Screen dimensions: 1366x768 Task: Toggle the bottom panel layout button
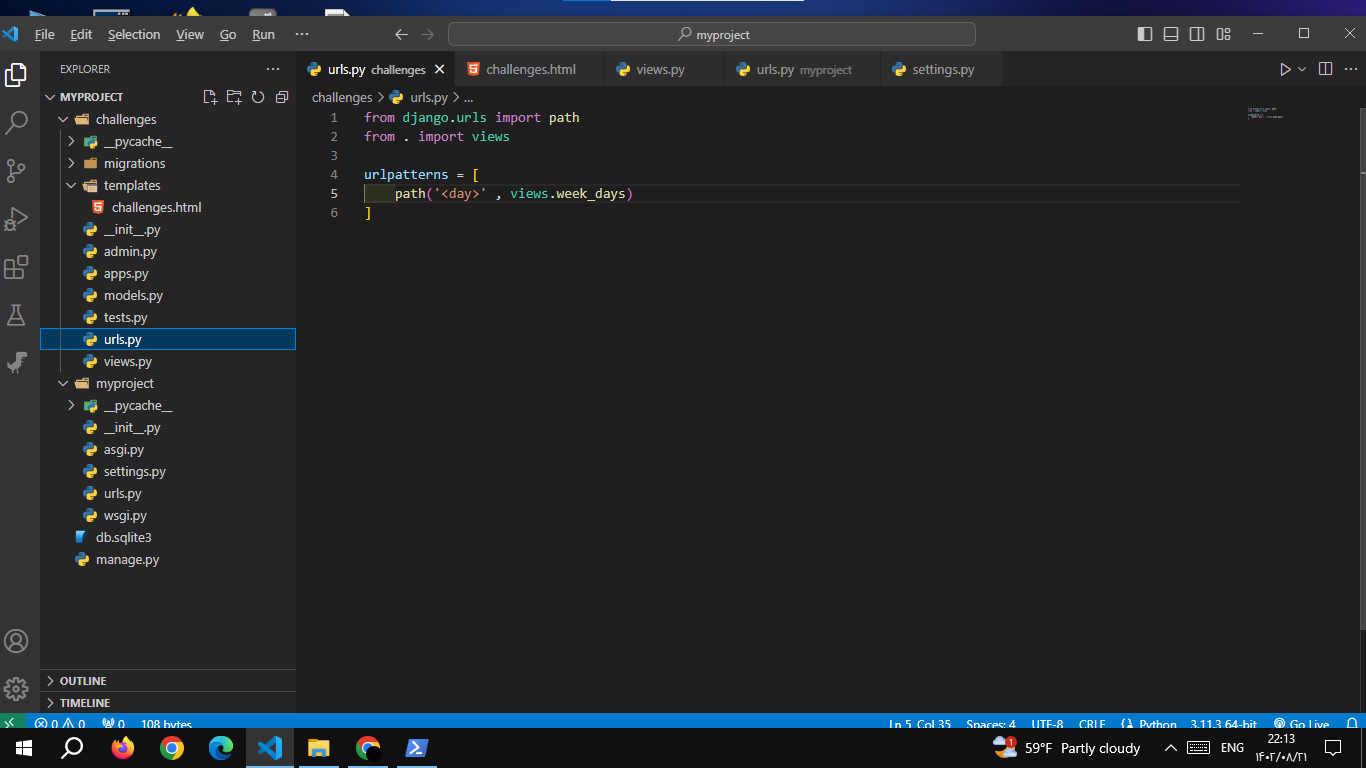click(1171, 34)
